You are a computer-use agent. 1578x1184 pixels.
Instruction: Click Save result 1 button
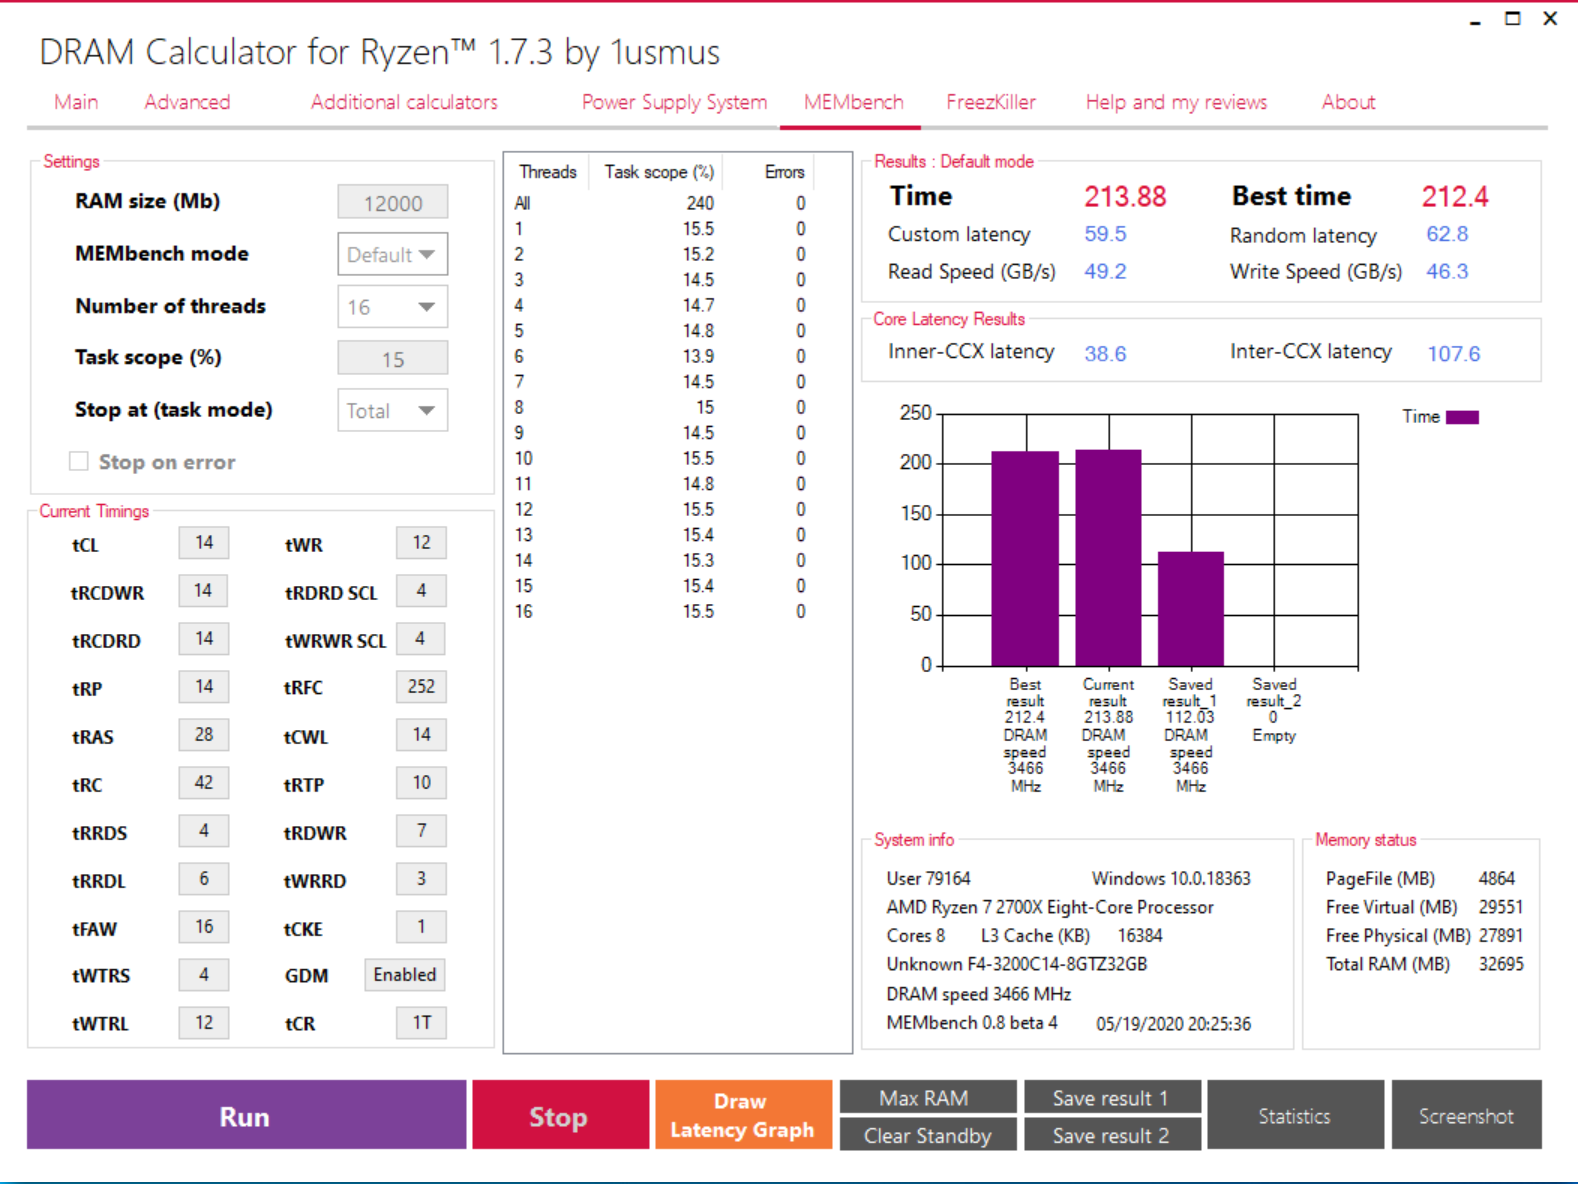click(1112, 1097)
